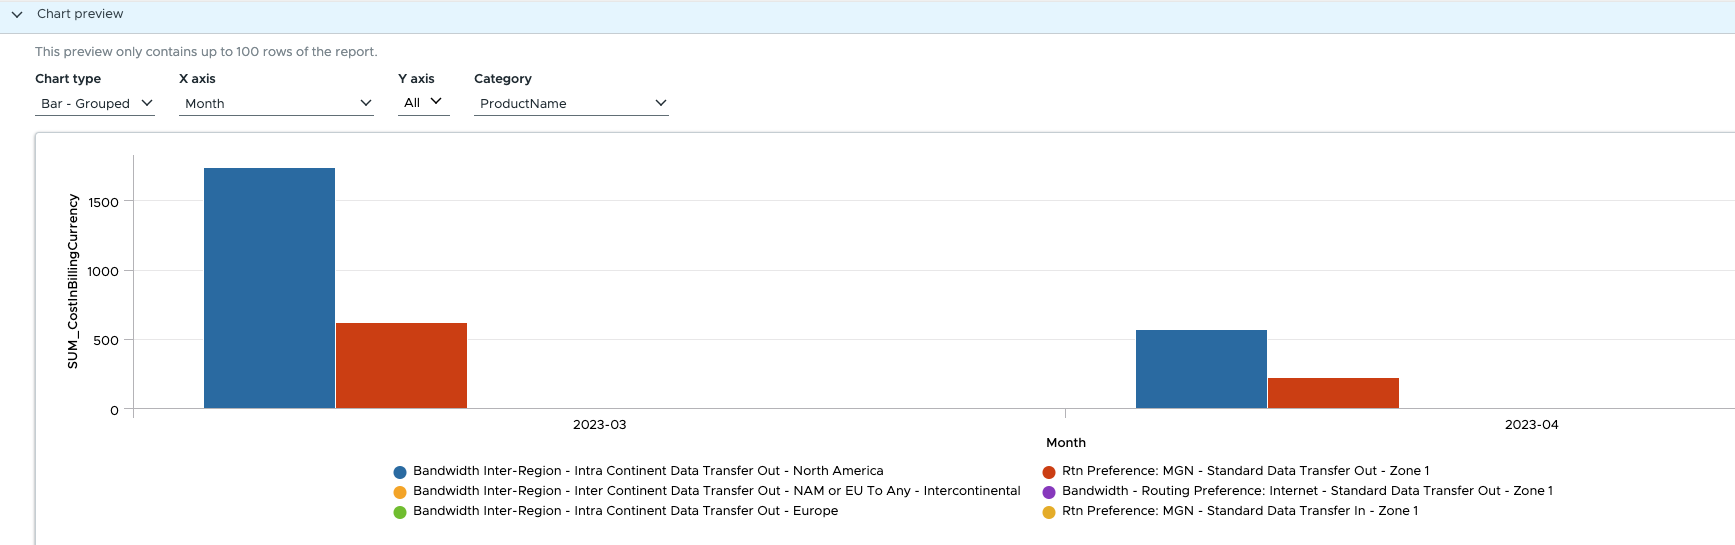Screen dimensions: 1735x545
Task: Open the X axis Month dropdown
Action: click(x=276, y=103)
